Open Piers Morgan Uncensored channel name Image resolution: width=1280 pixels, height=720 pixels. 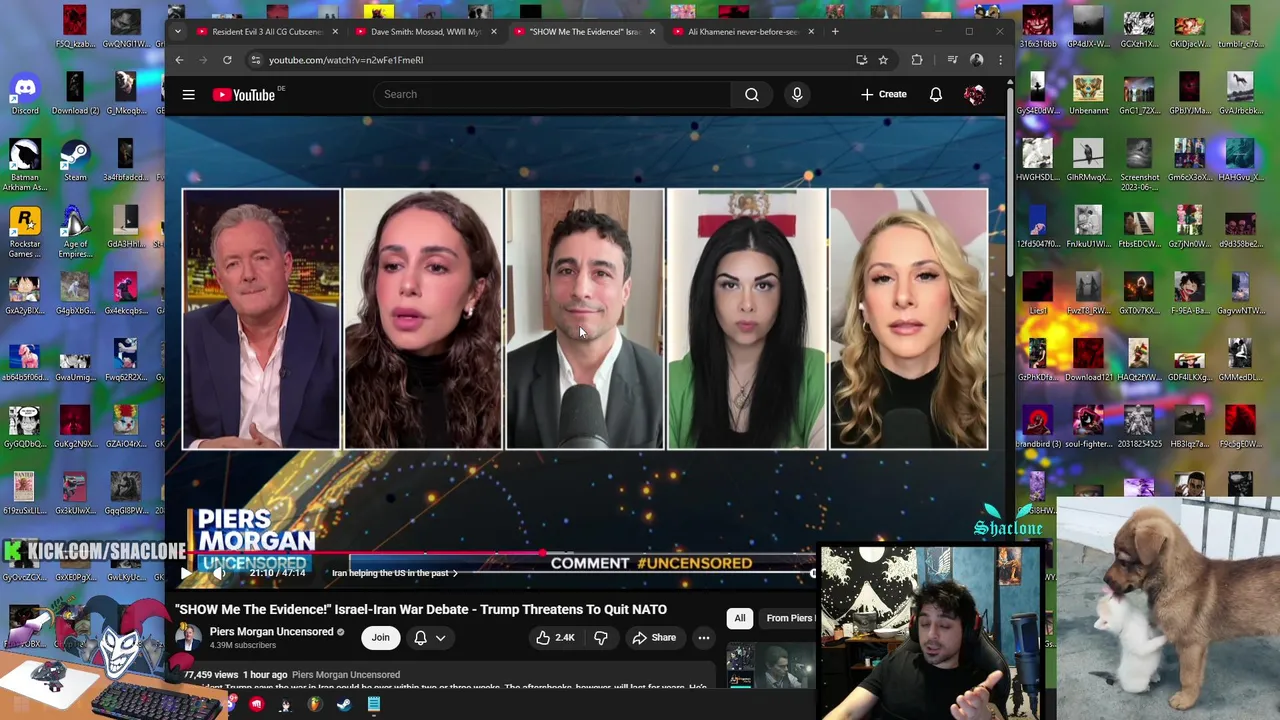click(271, 632)
